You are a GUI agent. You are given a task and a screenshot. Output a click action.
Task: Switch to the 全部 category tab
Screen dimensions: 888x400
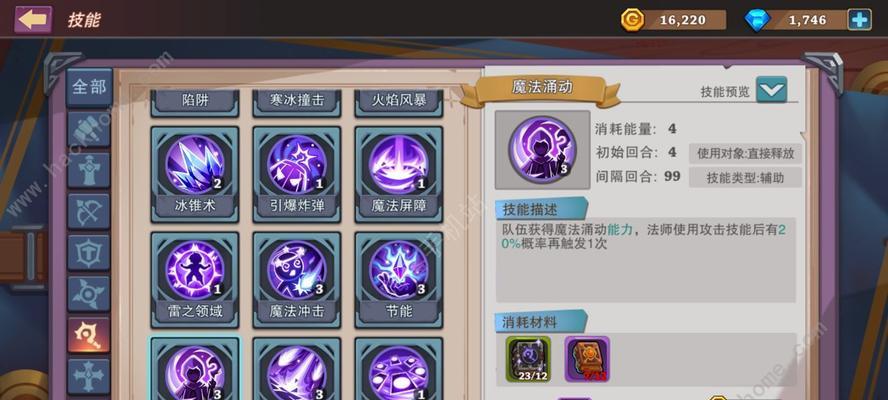[x=89, y=87]
